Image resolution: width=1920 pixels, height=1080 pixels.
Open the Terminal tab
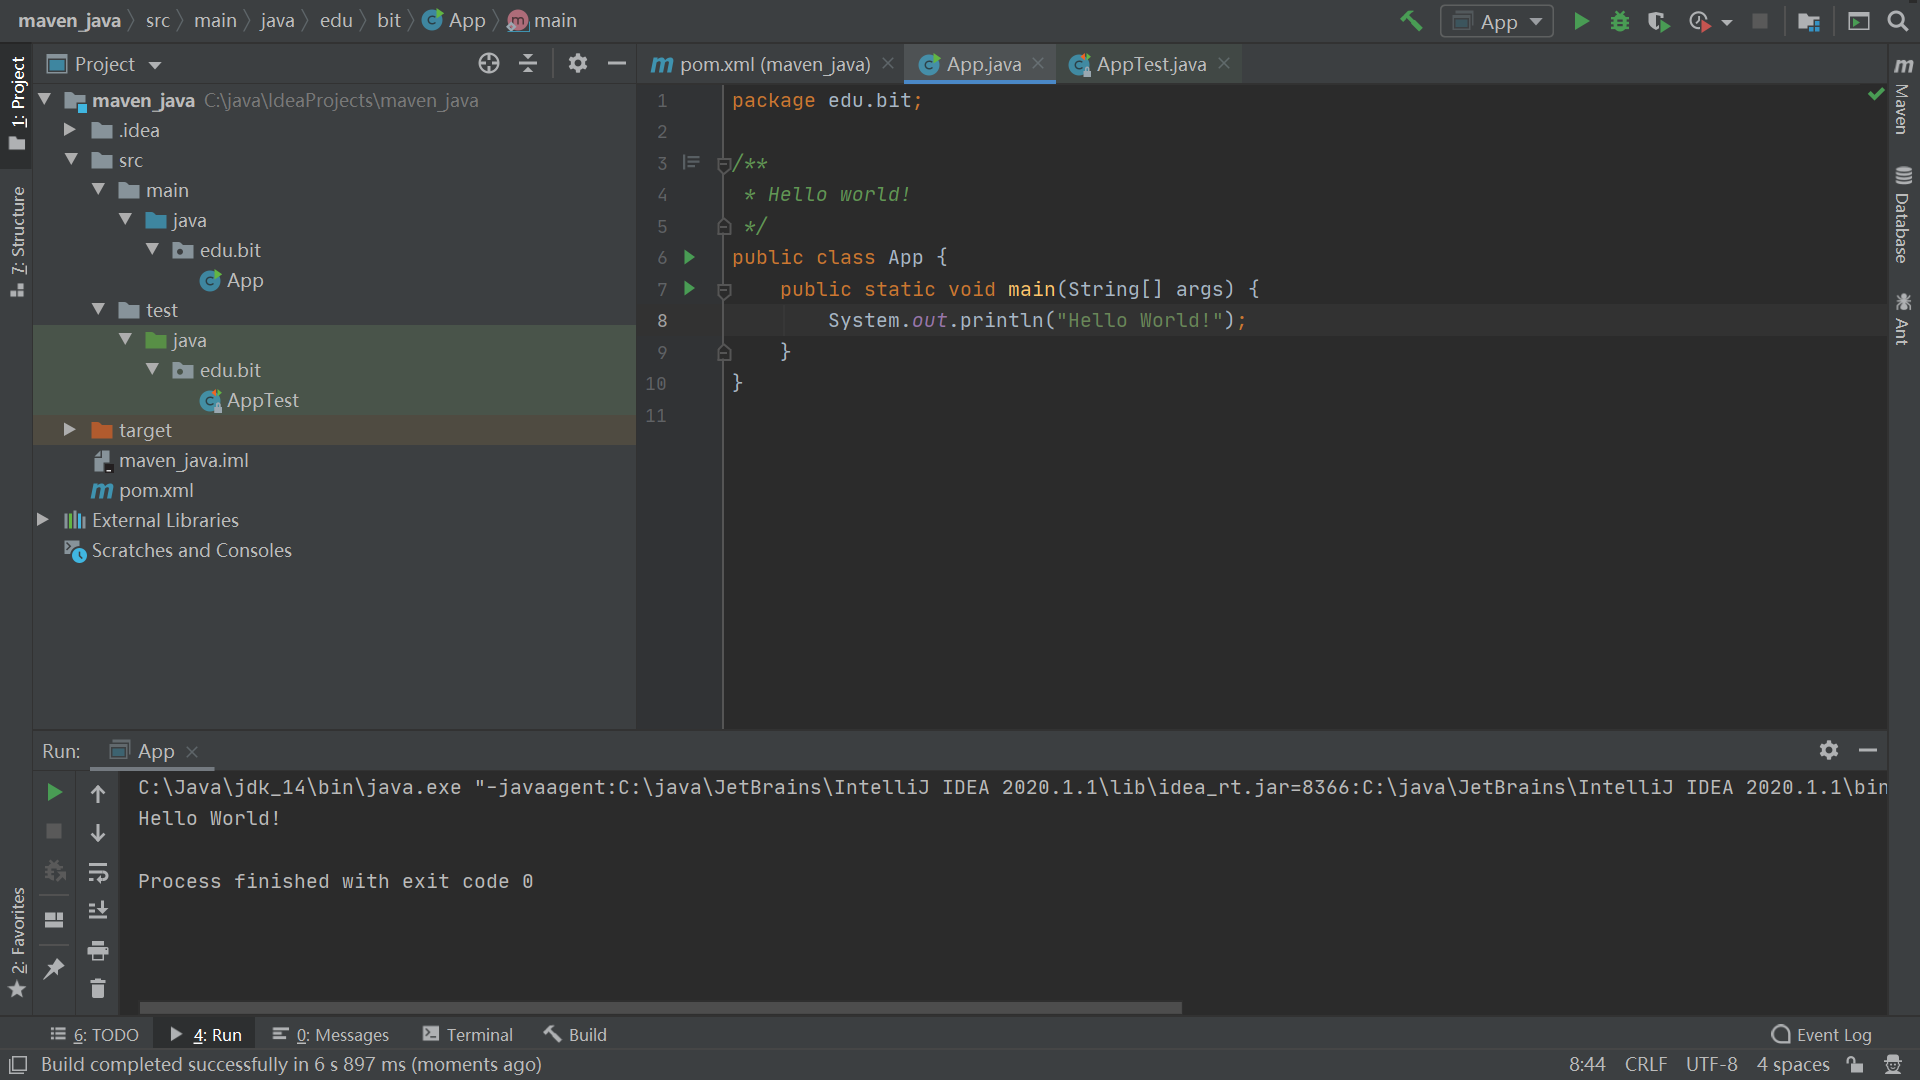467,1034
